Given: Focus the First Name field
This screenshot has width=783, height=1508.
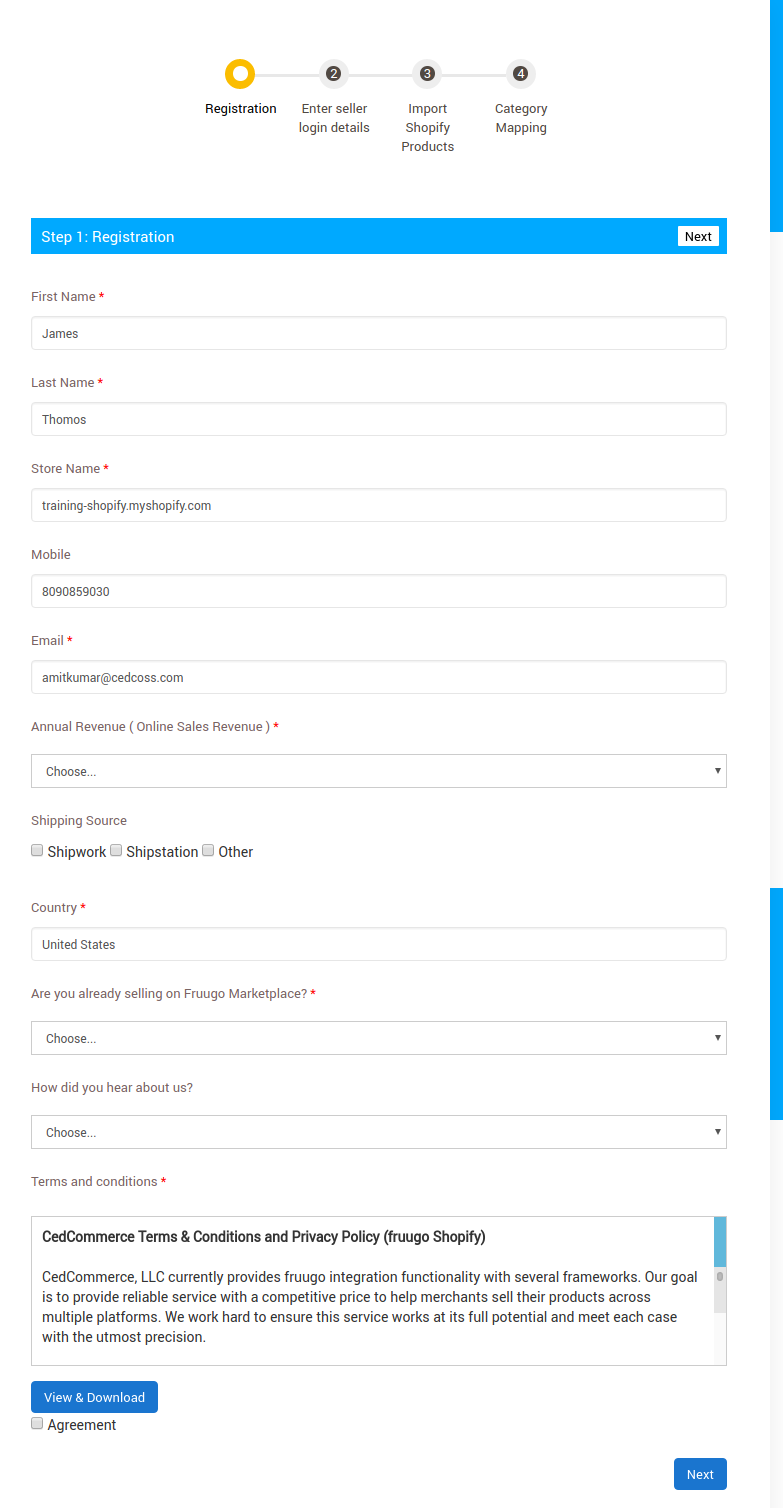Looking at the screenshot, I should click(379, 333).
